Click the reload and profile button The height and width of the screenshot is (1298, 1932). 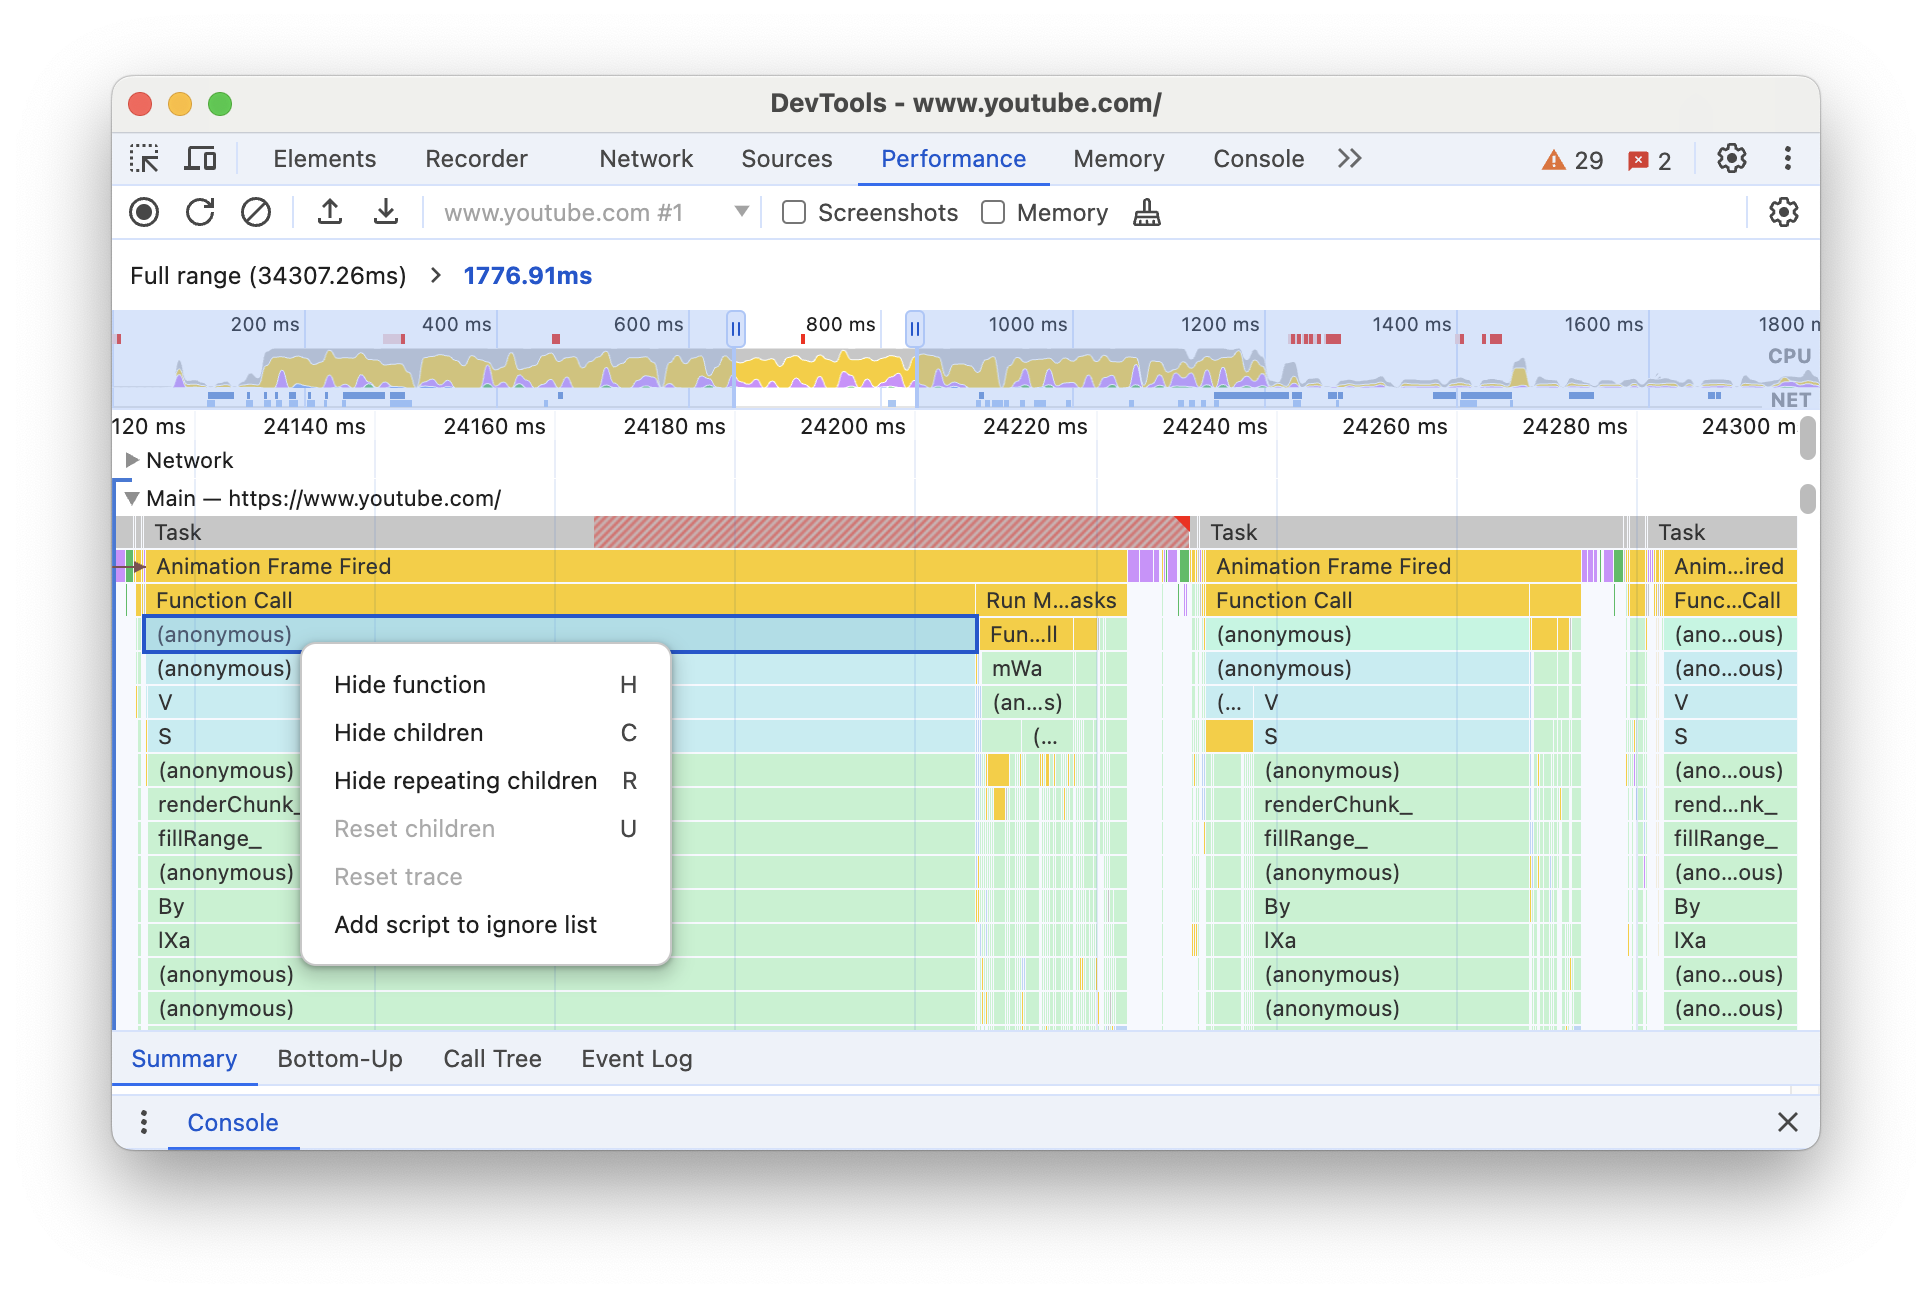[203, 214]
